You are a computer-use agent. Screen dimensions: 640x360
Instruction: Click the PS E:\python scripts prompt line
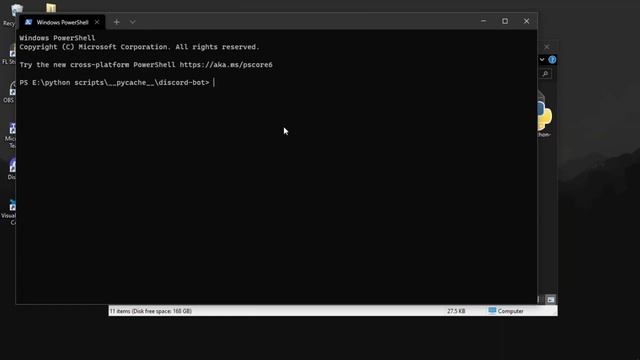coord(114,82)
